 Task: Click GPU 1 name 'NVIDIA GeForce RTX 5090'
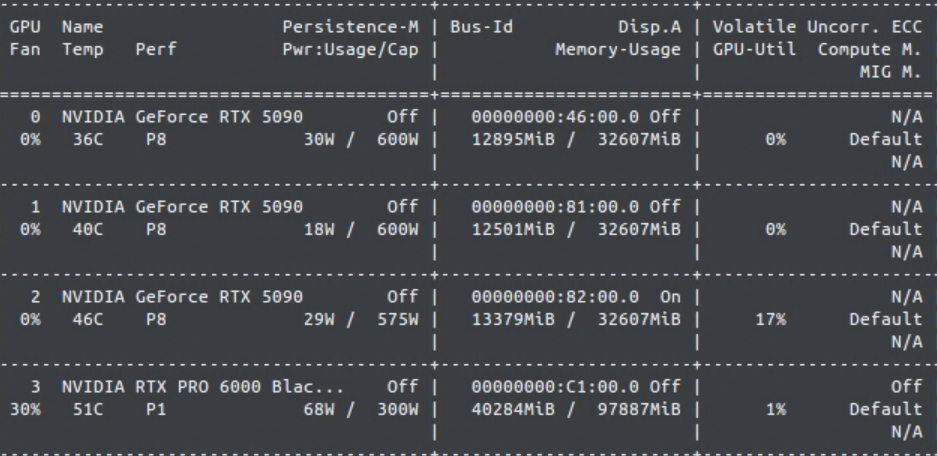pos(182,207)
